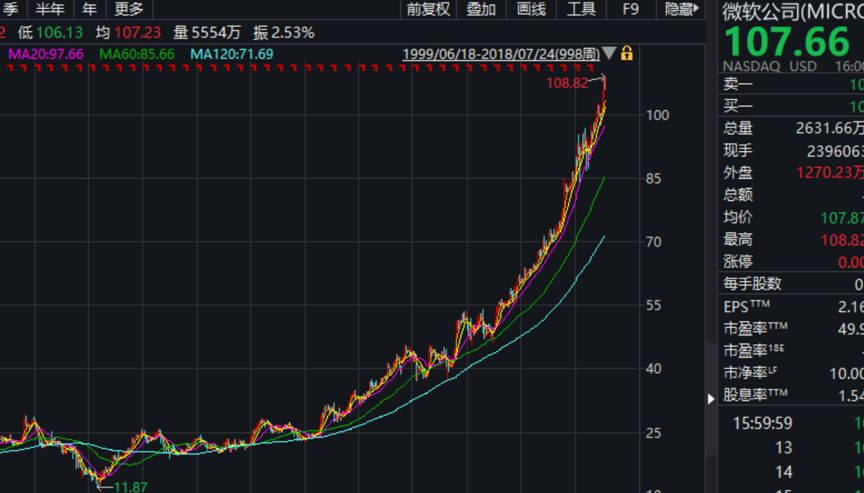864x493 pixels.
Task: Click the 低 106.13 low readout
Action: click(50, 32)
